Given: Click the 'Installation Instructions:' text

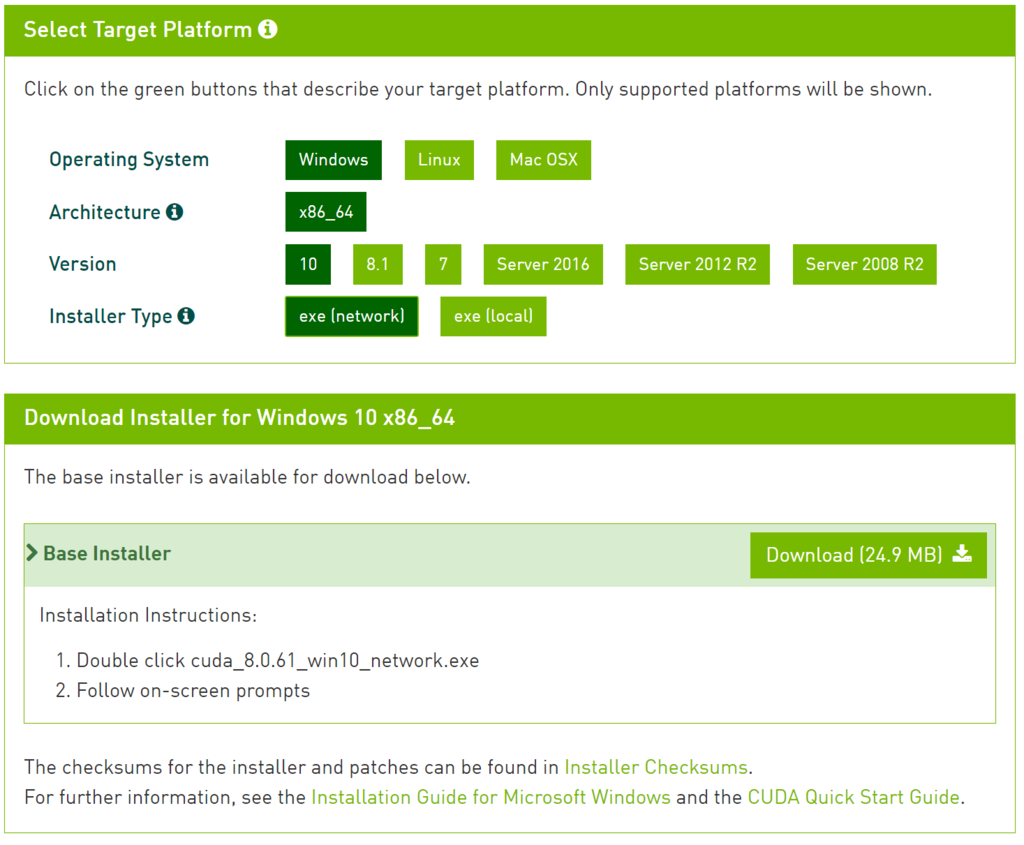Looking at the screenshot, I should click(x=148, y=615).
